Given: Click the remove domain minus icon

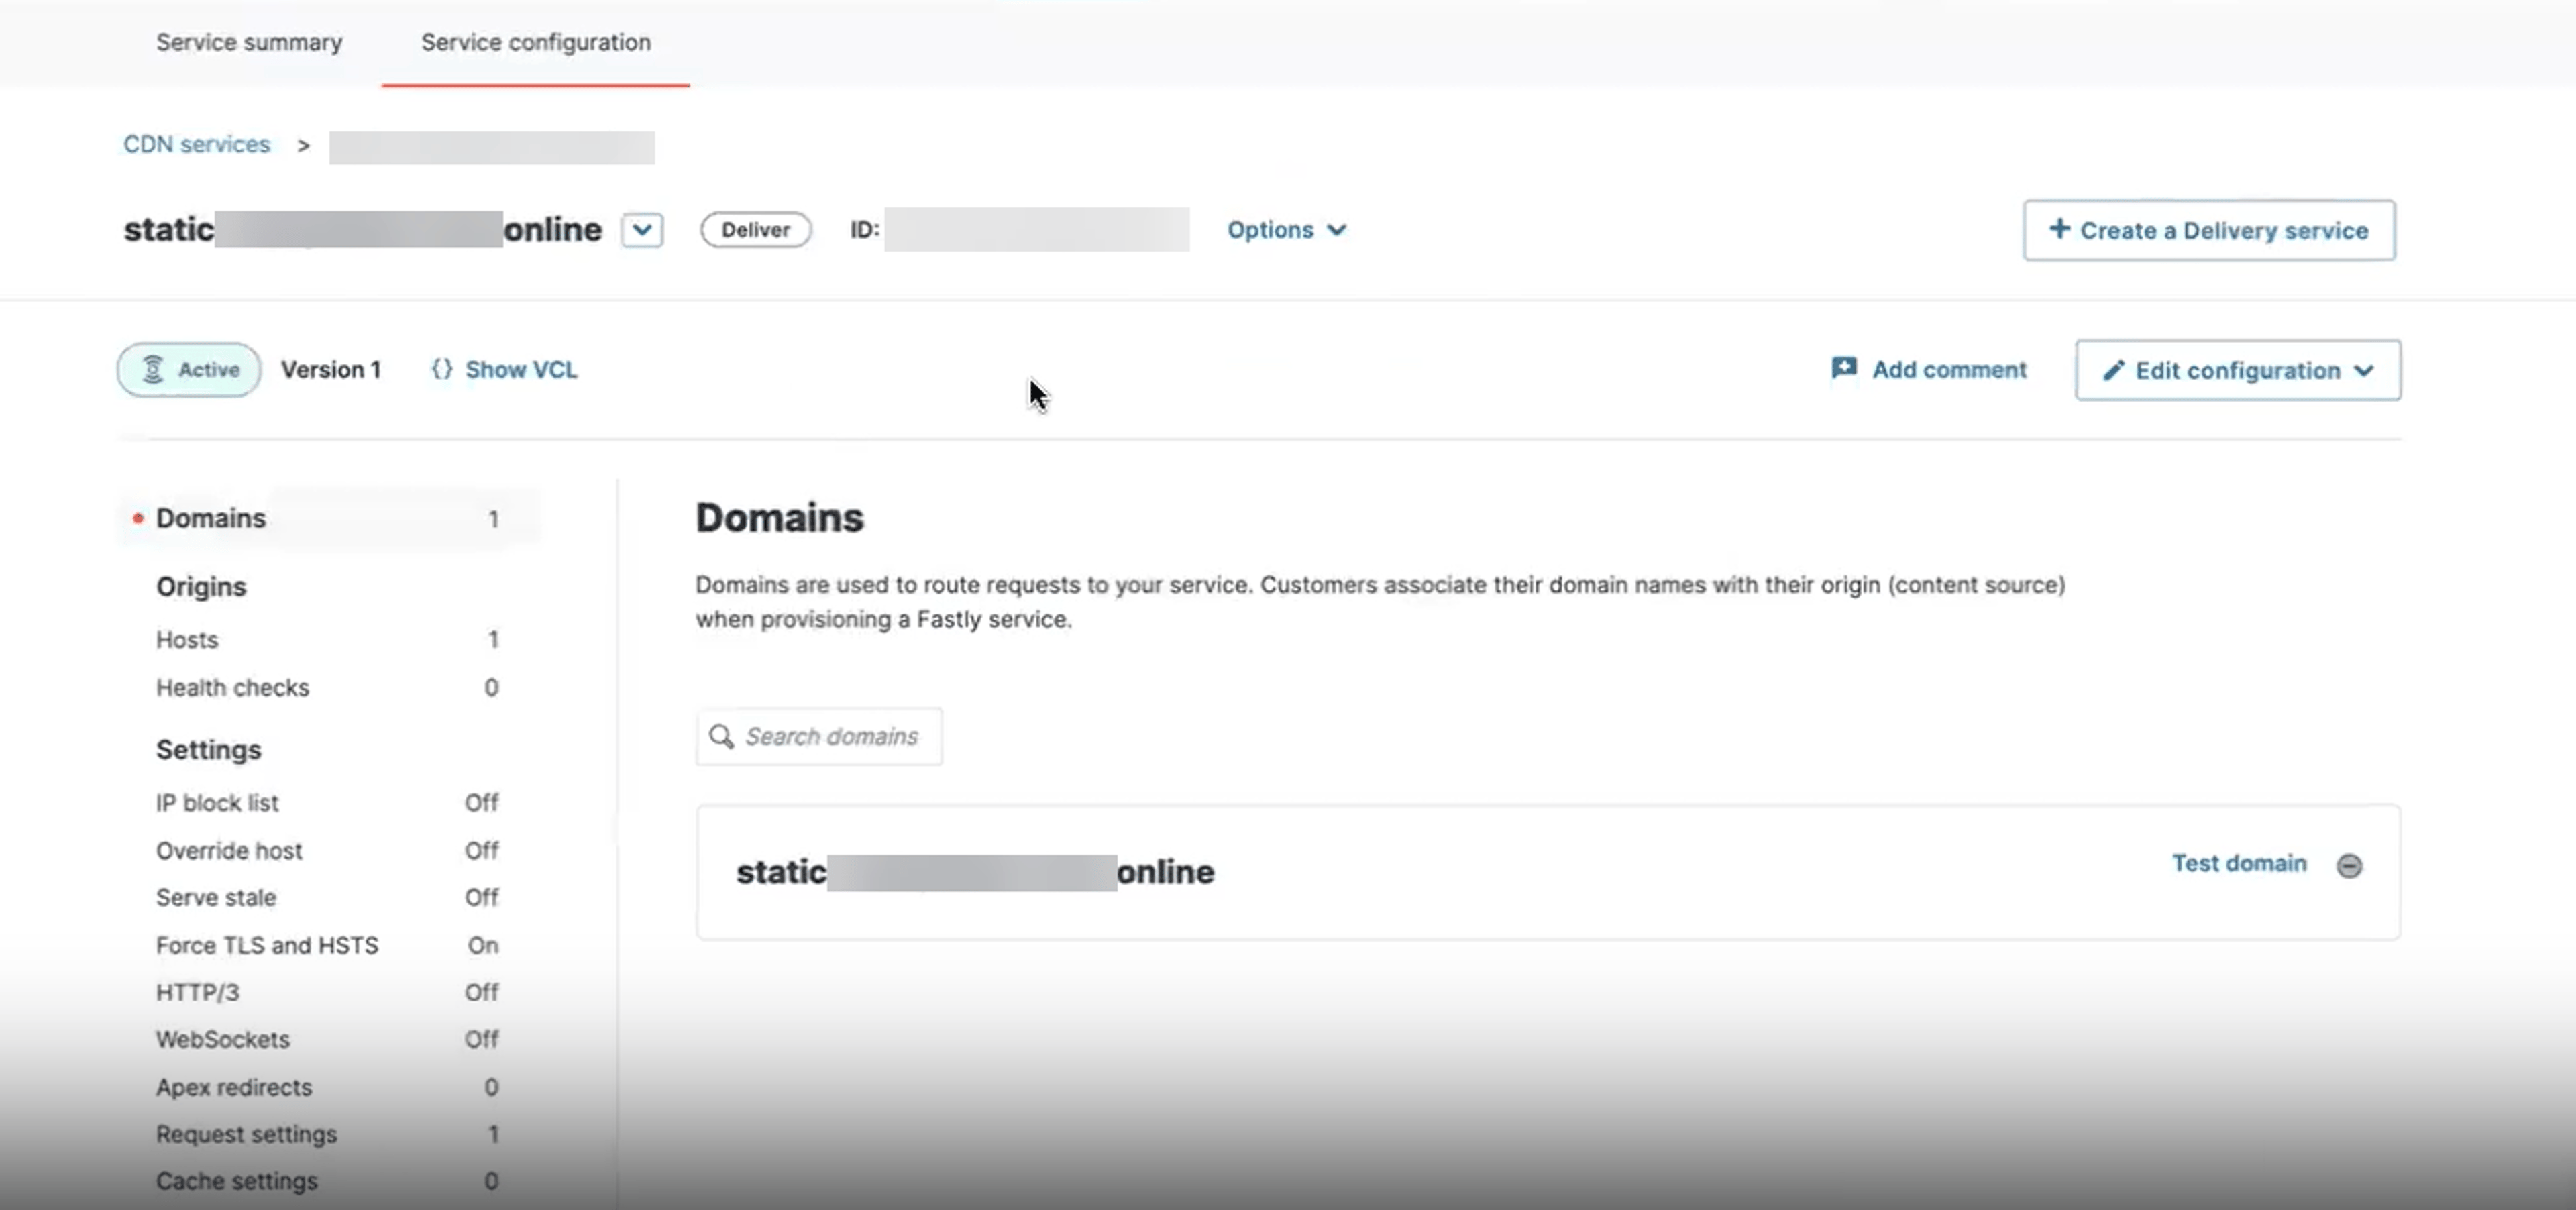Looking at the screenshot, I should point(2349,866).
